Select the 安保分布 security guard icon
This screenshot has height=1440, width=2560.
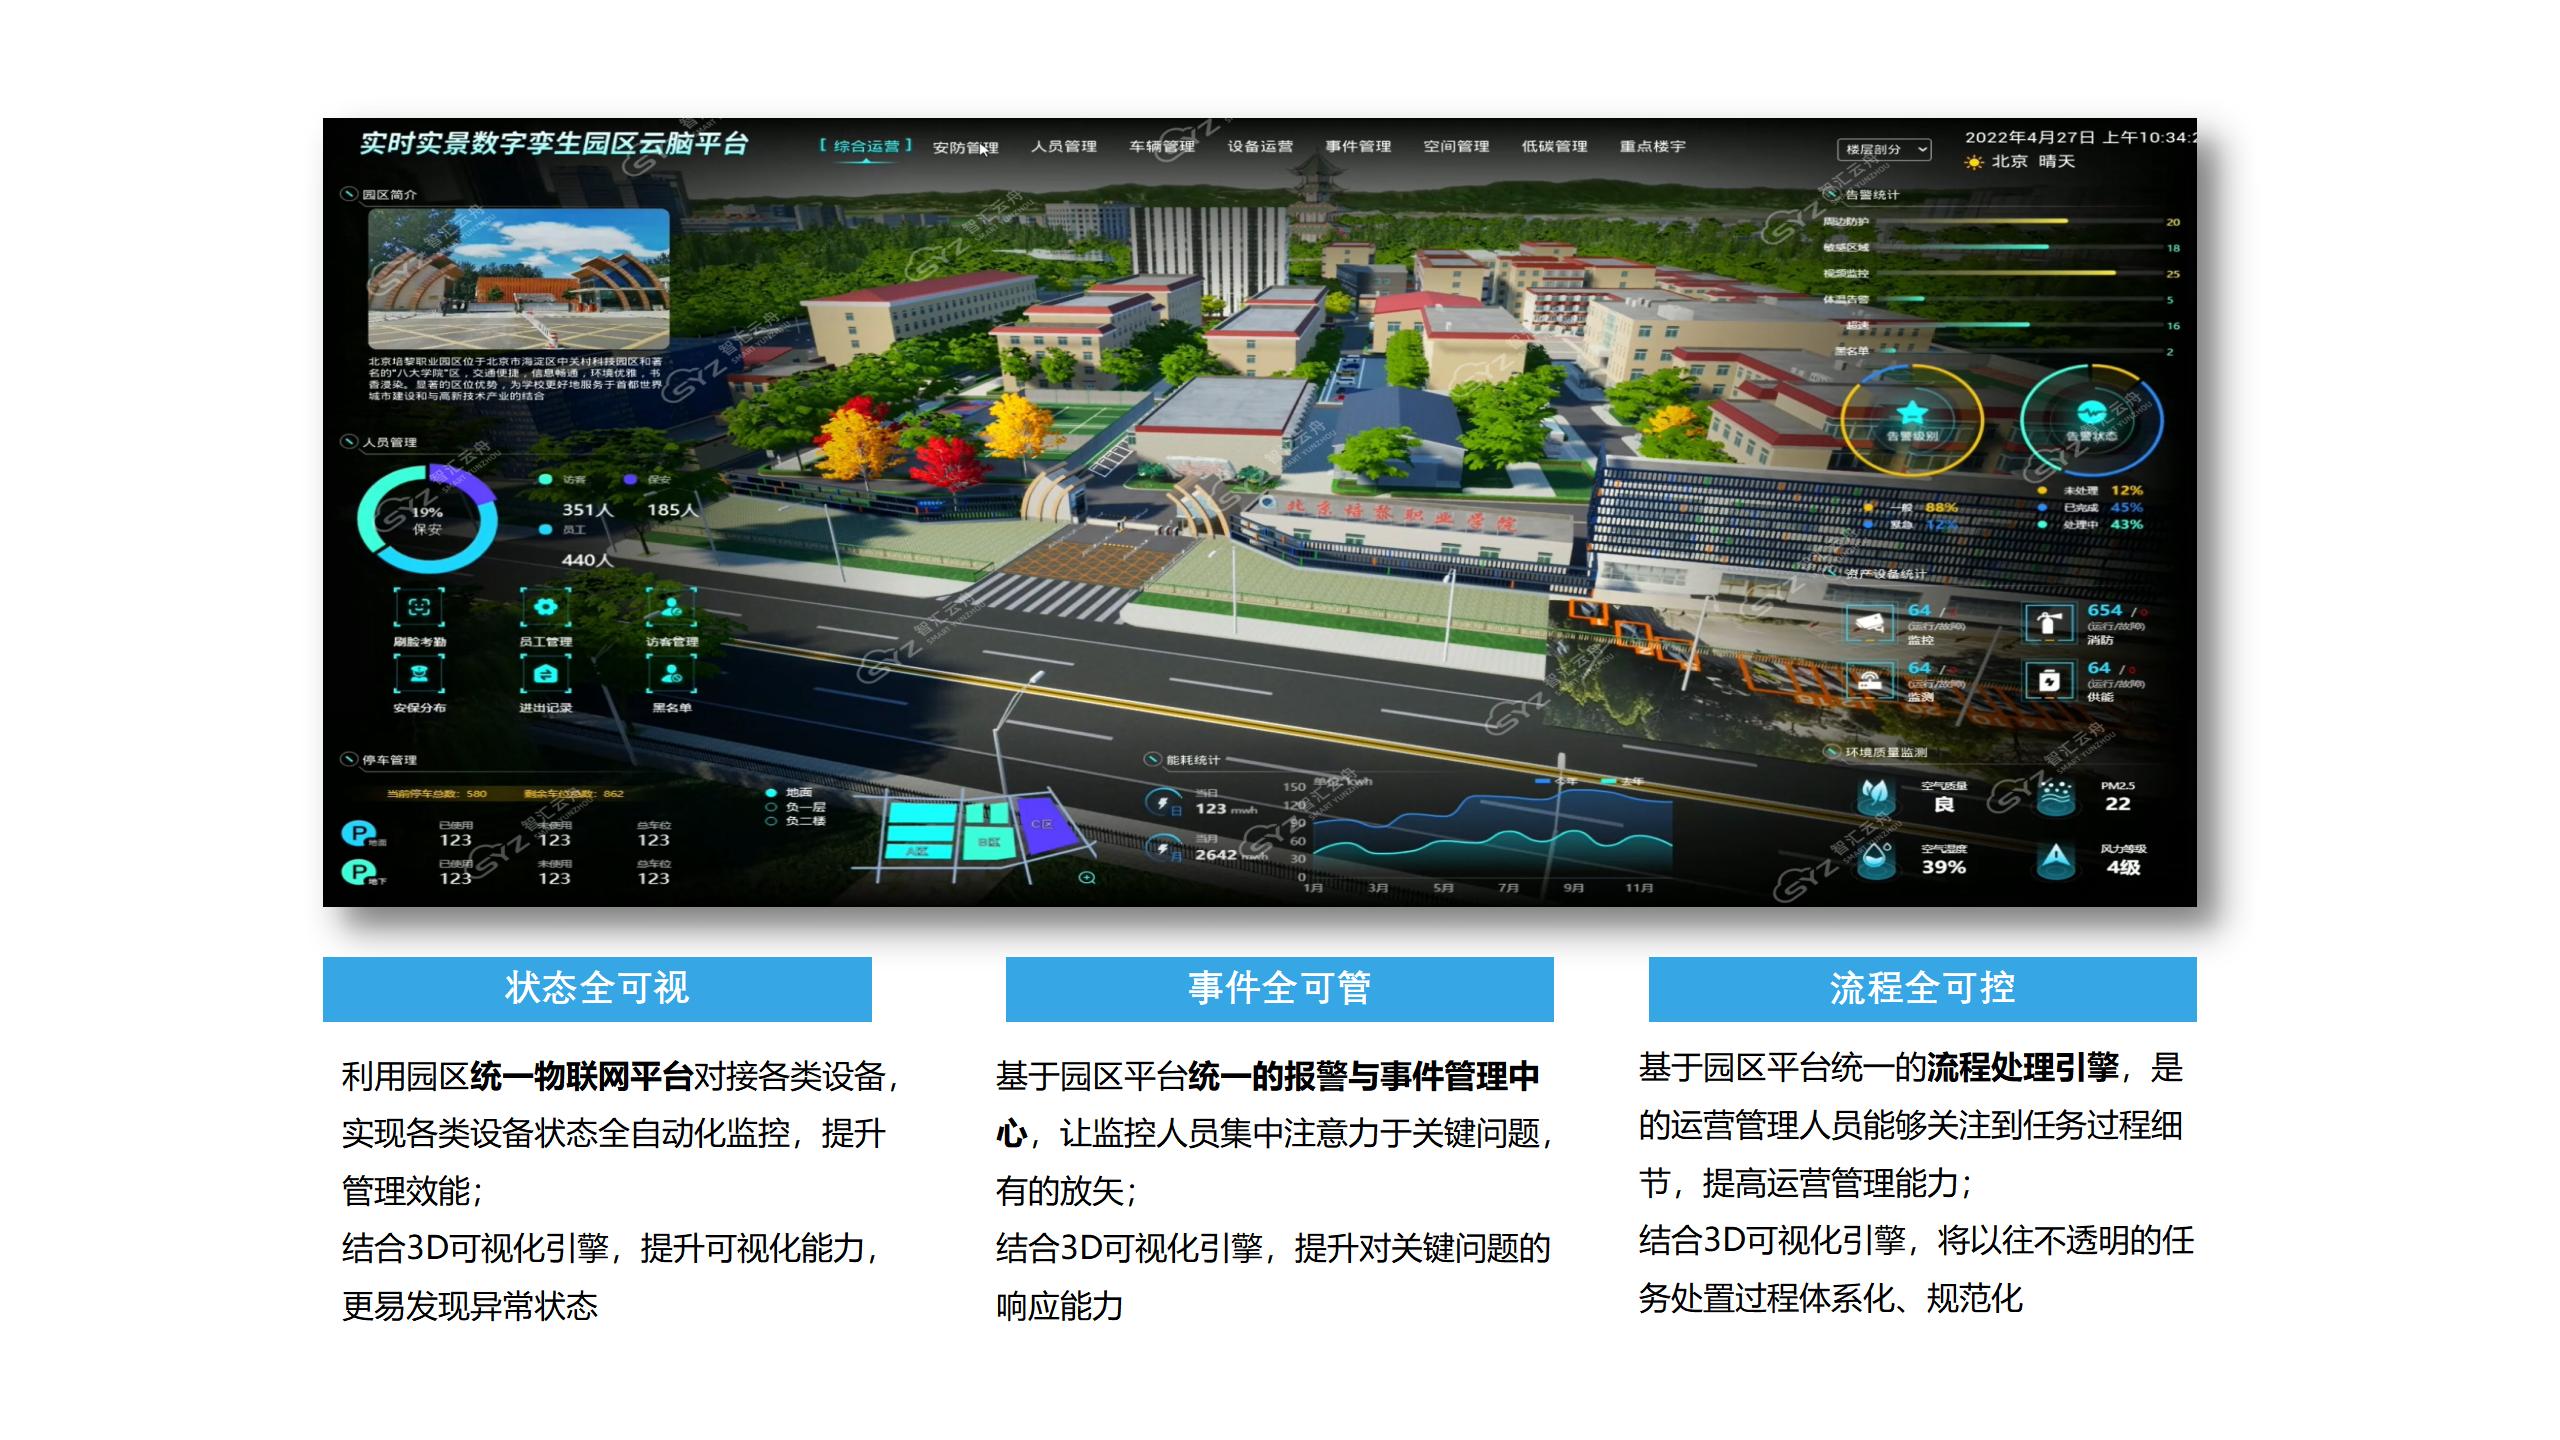click(419, 676)
